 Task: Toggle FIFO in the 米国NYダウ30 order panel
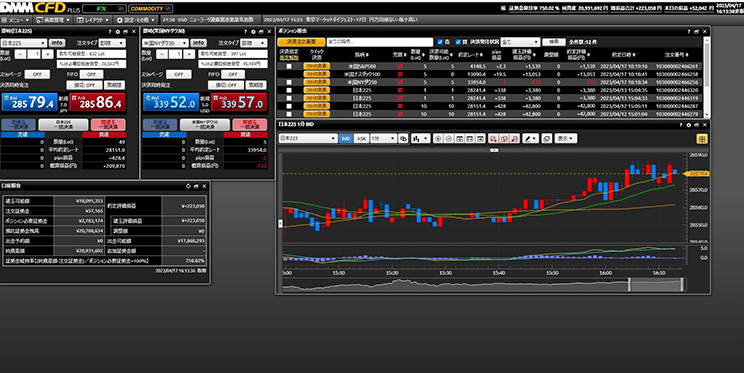click(232, 75)
